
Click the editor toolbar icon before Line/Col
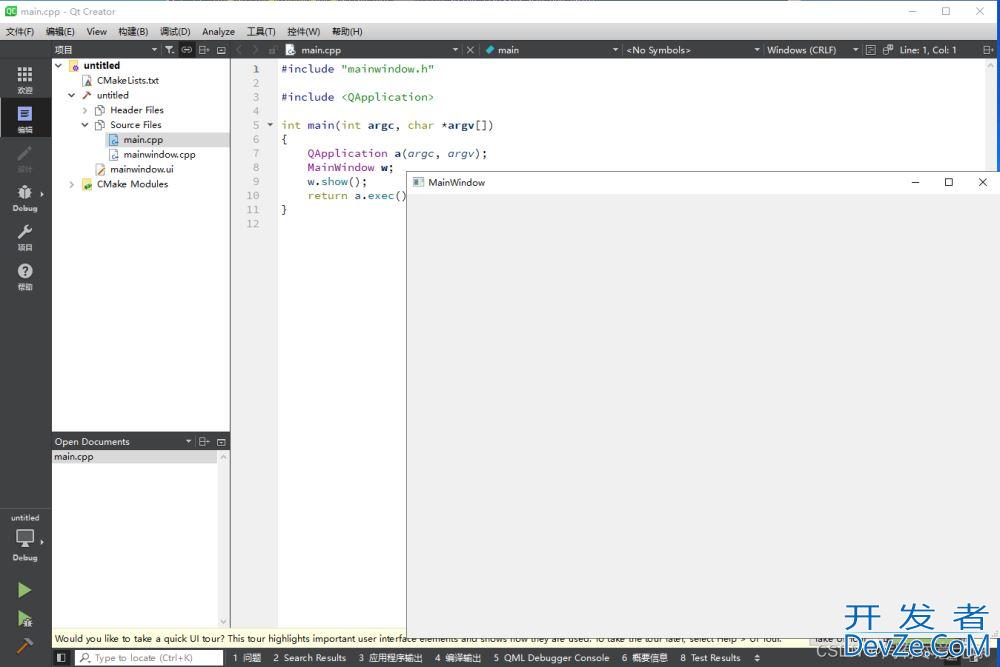pos(888,50)
